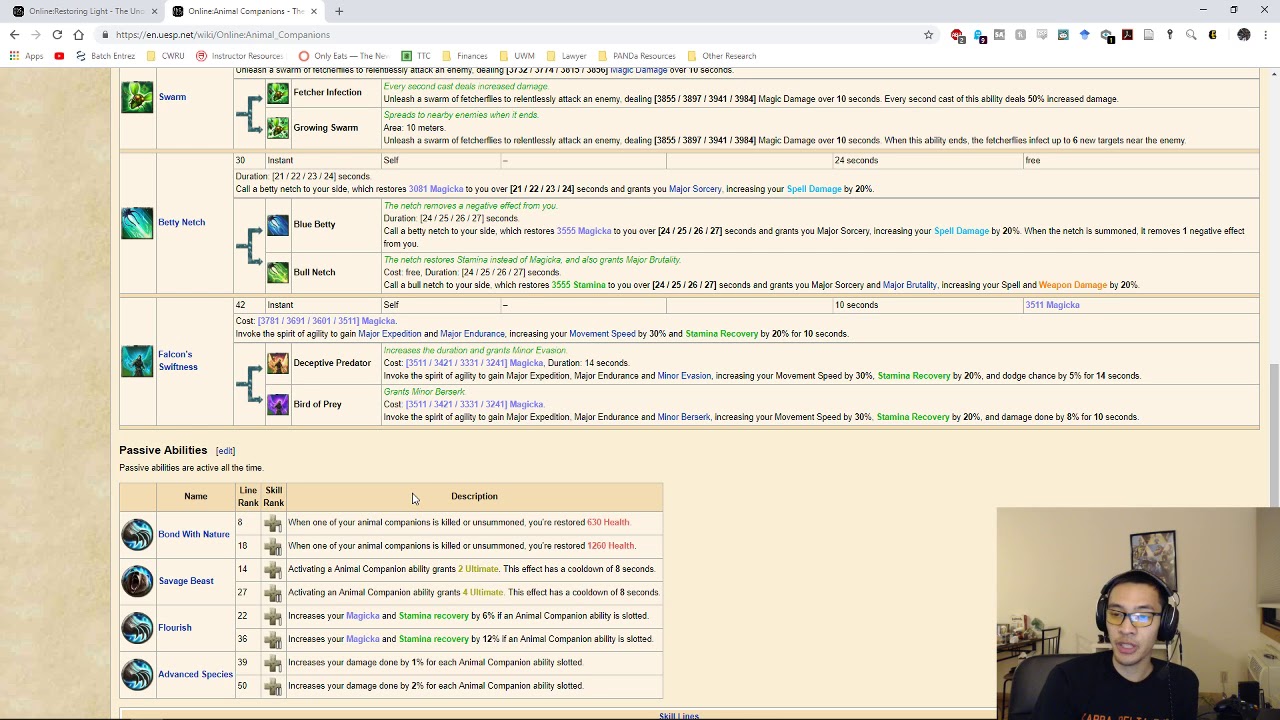Image resolution: width=1280 pixels, height=720 pixels.
Task: Open the Finances bookmark folder
Action: tap(465, 56)
